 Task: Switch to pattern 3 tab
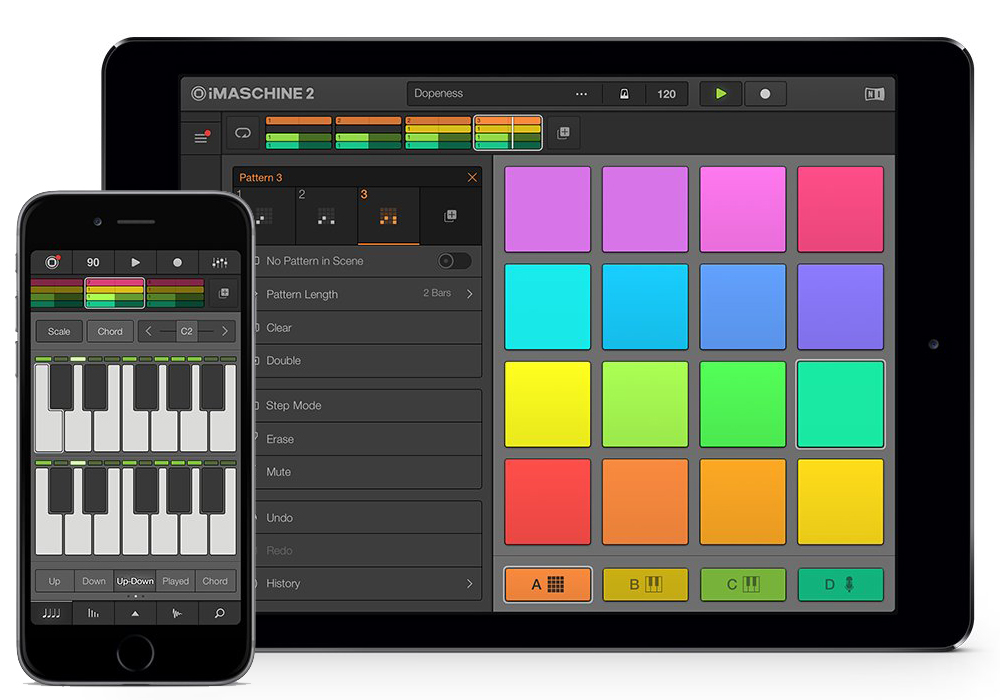coord(388,215)
